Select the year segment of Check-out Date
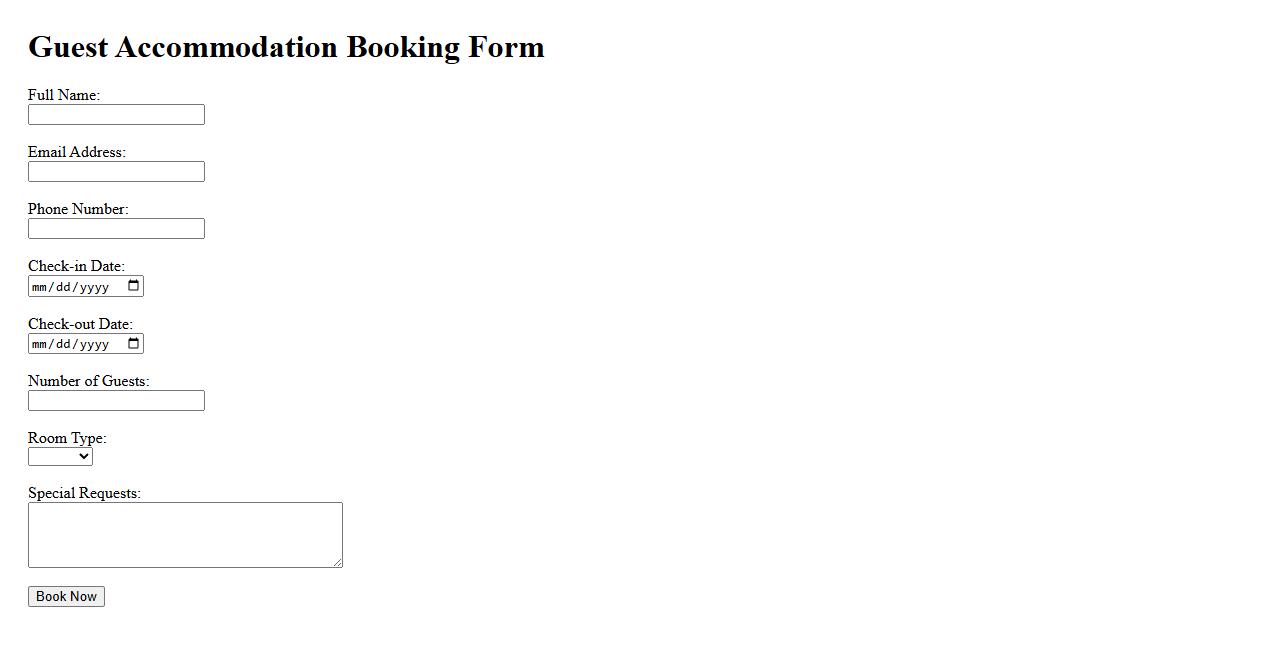The image size is (1278, 650). (x=94, y=344)
